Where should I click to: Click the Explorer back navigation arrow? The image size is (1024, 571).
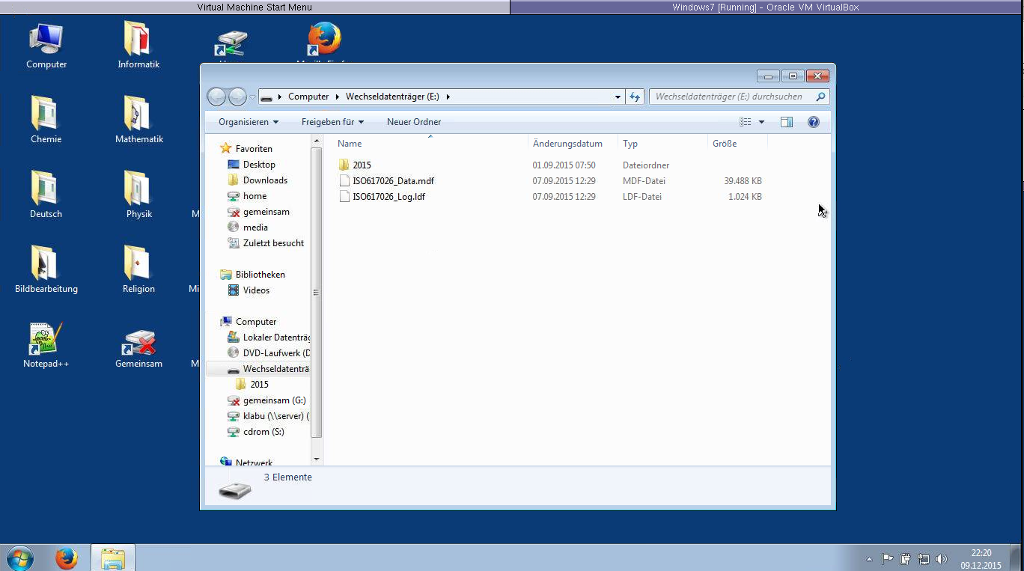coord(217,97)
